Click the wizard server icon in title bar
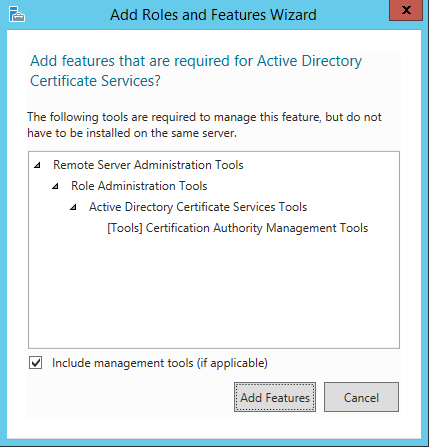Screen dimensions: 429x447 pyautogui.click(x=17, y=15)
